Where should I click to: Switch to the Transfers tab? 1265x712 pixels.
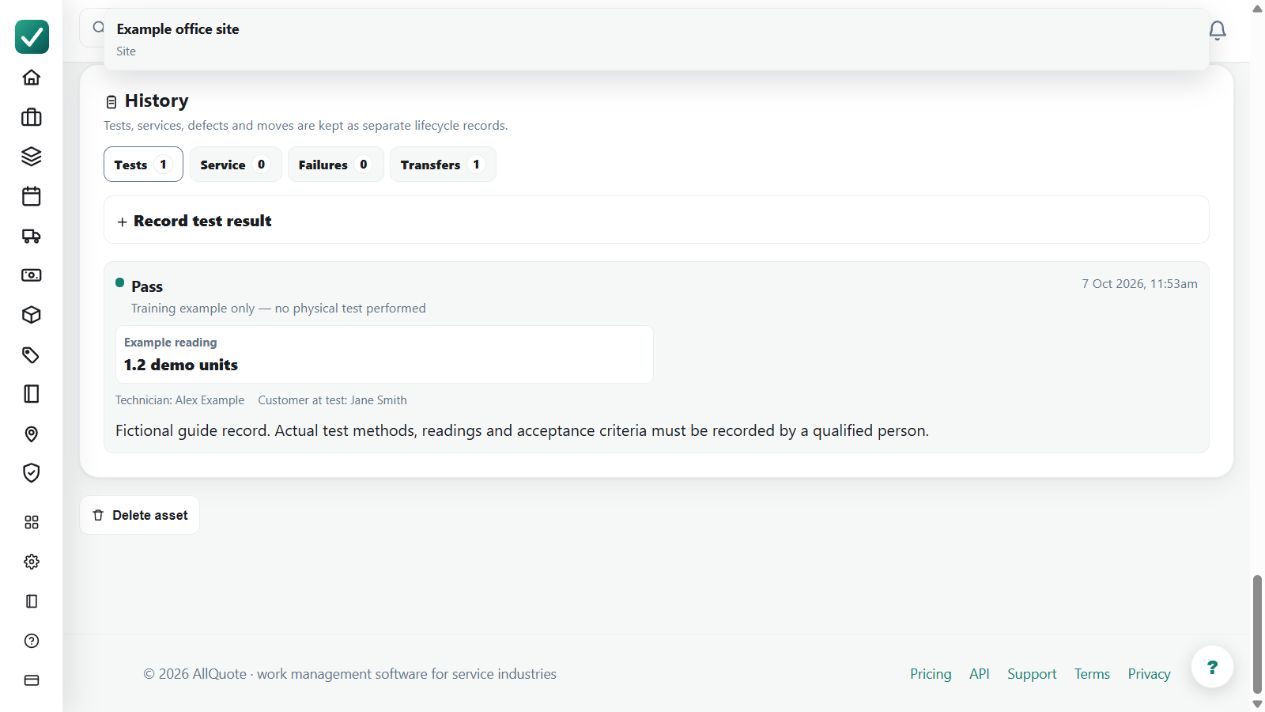click(x=442, y=164)
